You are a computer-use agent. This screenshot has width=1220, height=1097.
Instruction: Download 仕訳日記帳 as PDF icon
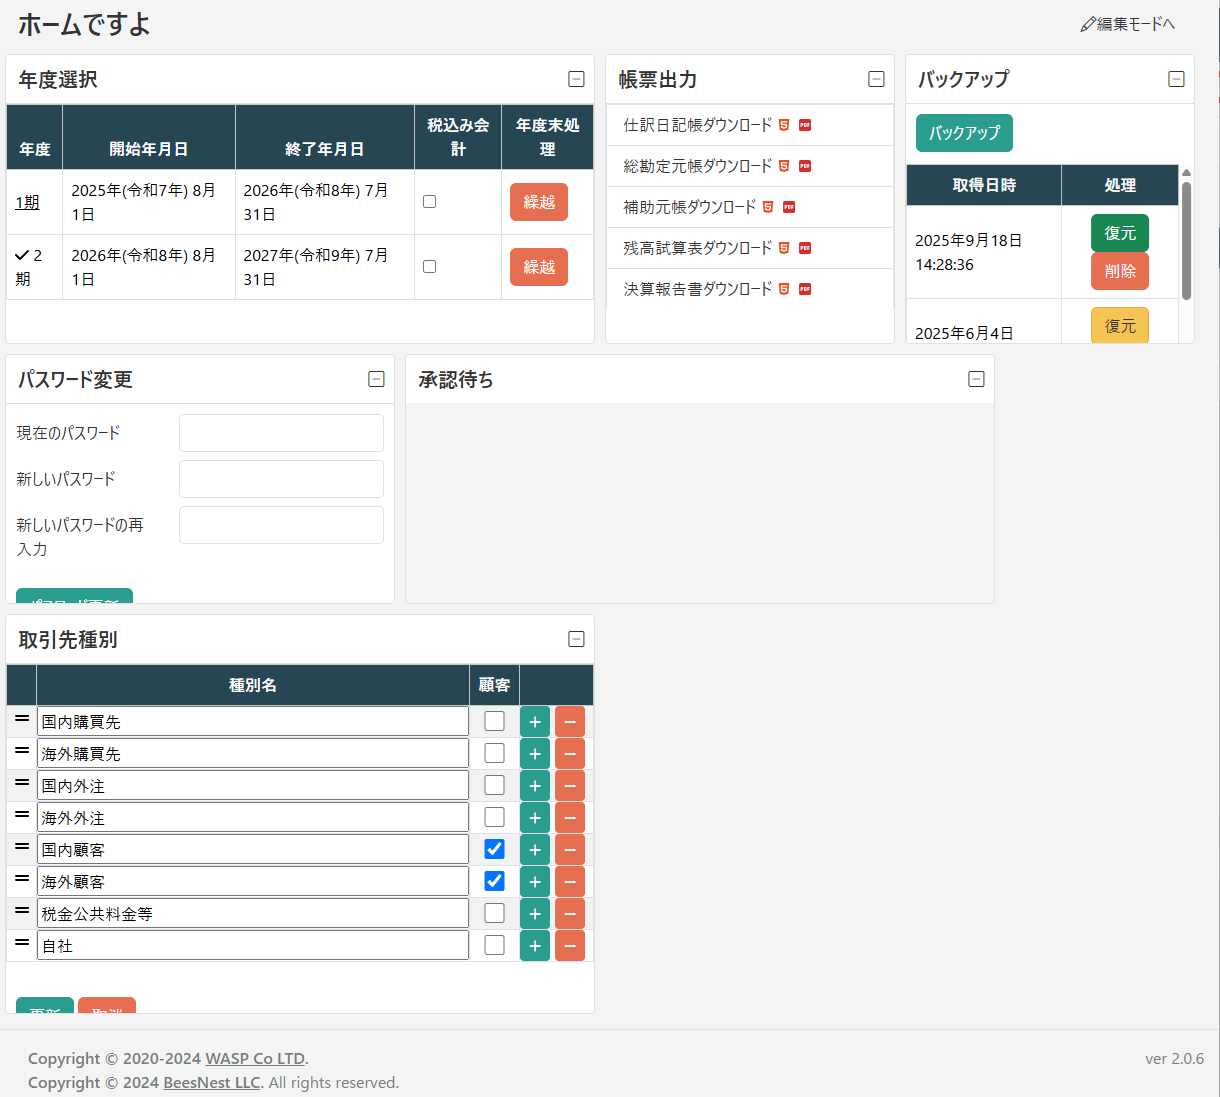805,125
